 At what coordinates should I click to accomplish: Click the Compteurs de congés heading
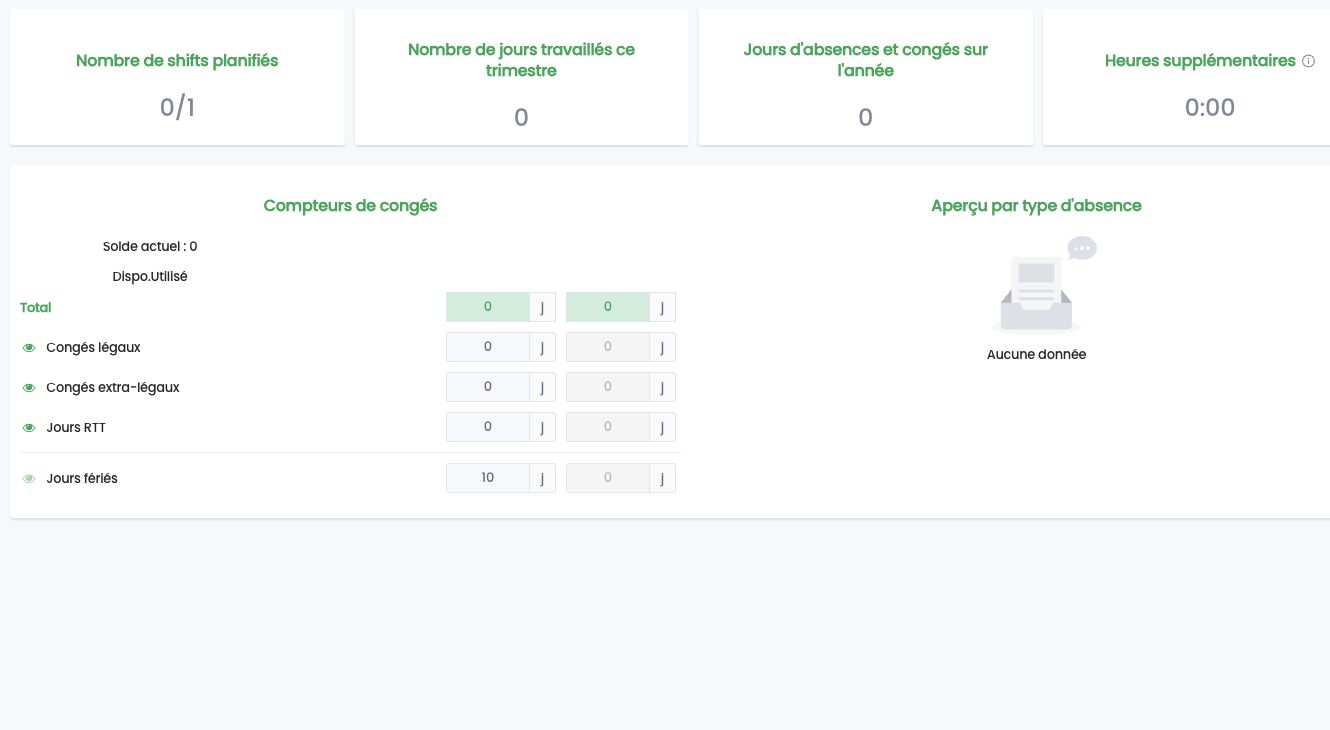coord(350,205)
